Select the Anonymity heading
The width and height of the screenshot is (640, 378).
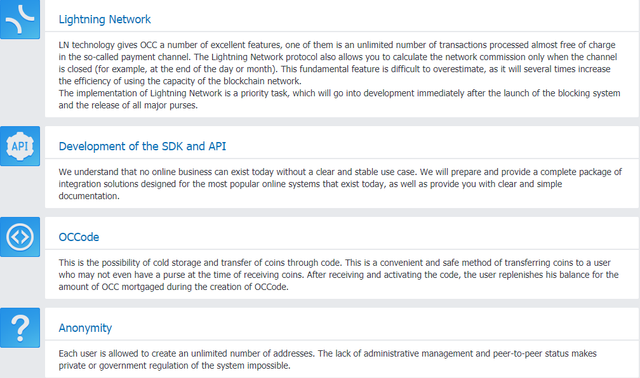click(85, 328)
